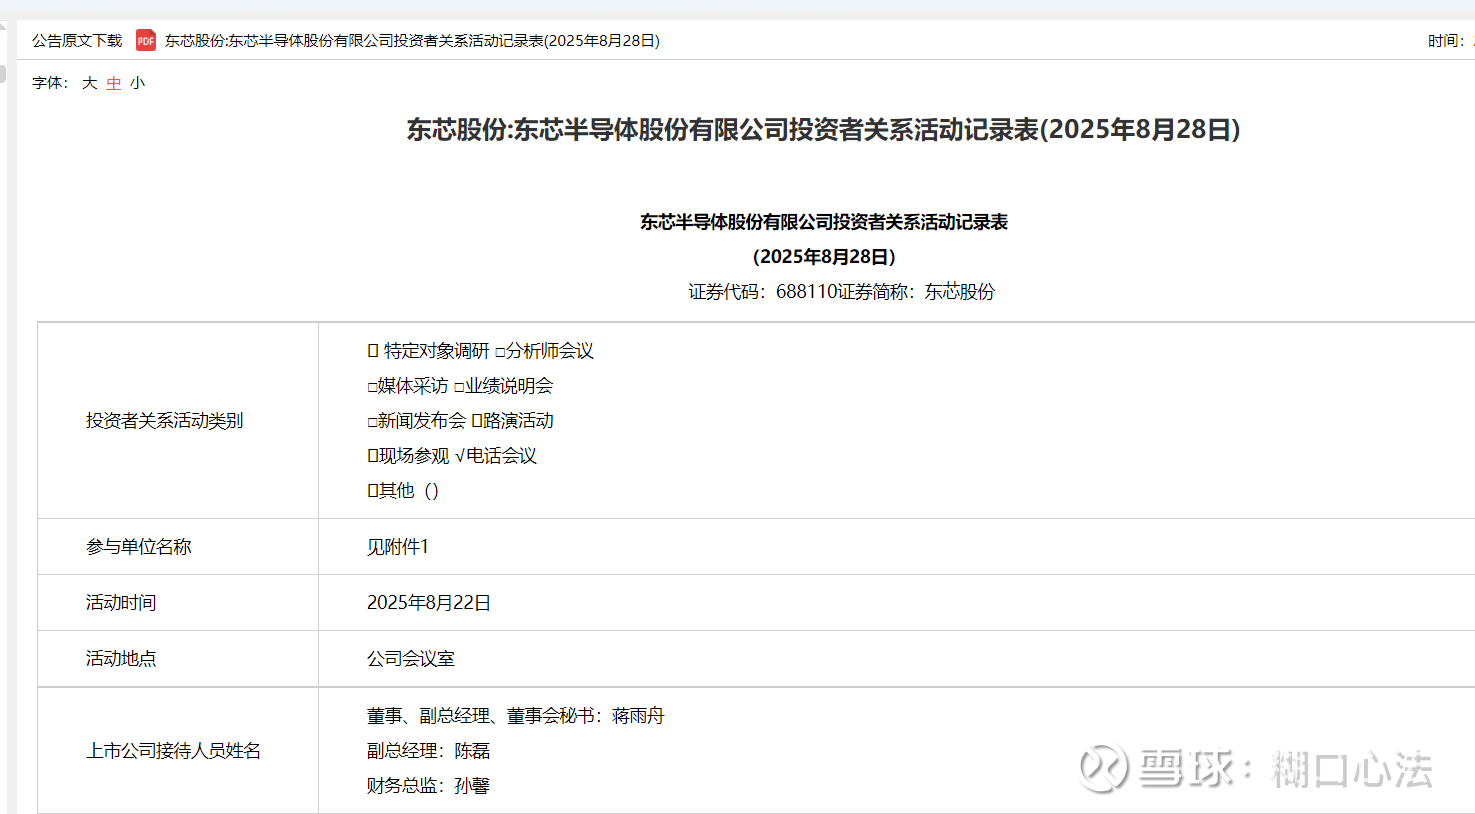Click the 公司会议室 cell
The height and width of the screenshot is (814, 1475).
pyautogui.click(x=411, y=659)
